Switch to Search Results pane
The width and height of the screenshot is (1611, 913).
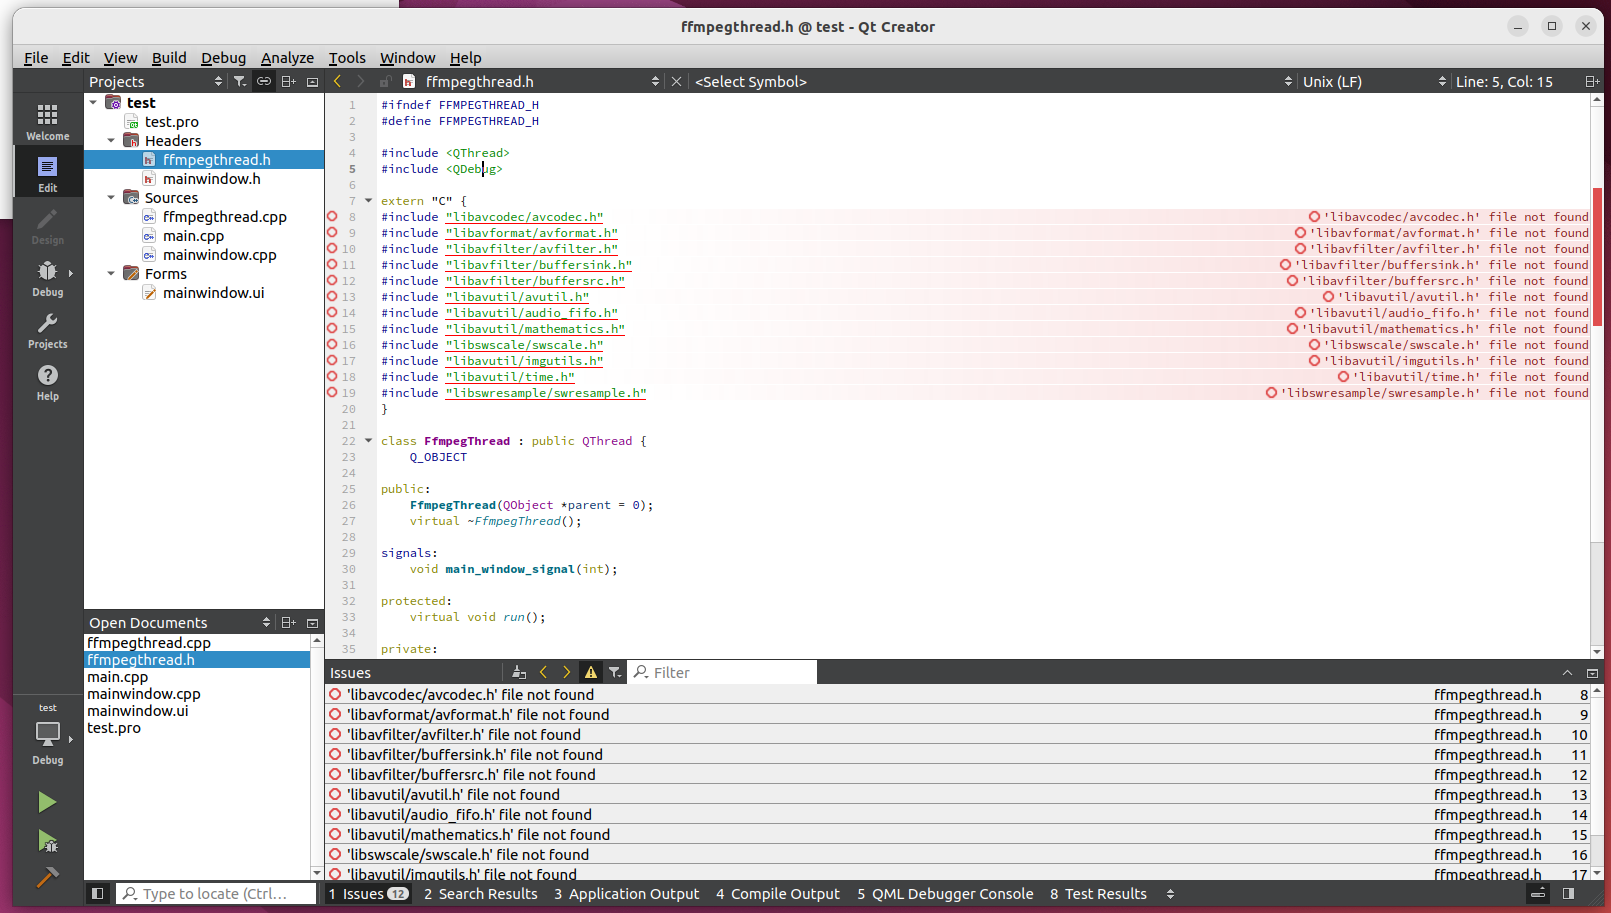click(481, 893)
